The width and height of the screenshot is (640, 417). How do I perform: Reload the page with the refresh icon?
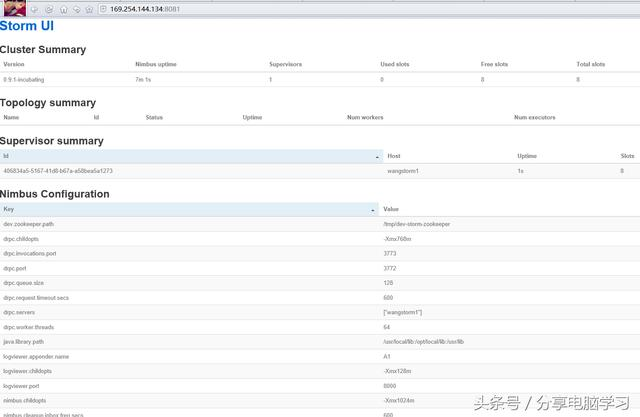pos(49,9)
